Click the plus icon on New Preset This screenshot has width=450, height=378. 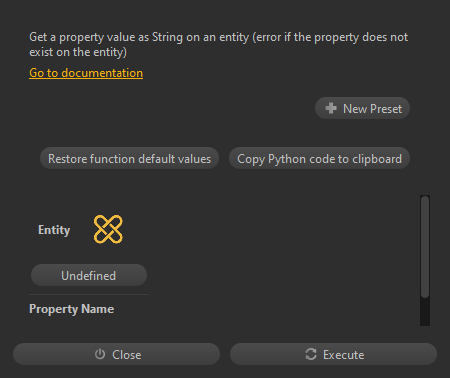click(331, 108)
